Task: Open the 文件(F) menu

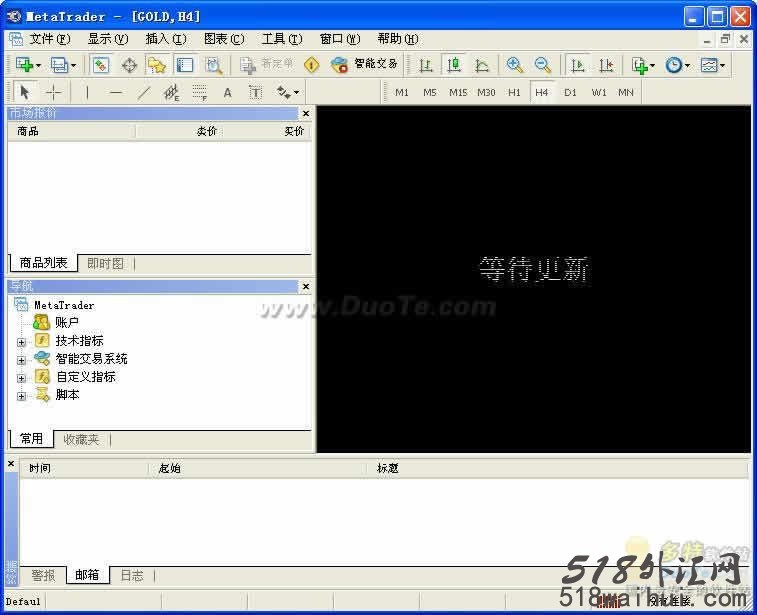Action: (50, 39)
